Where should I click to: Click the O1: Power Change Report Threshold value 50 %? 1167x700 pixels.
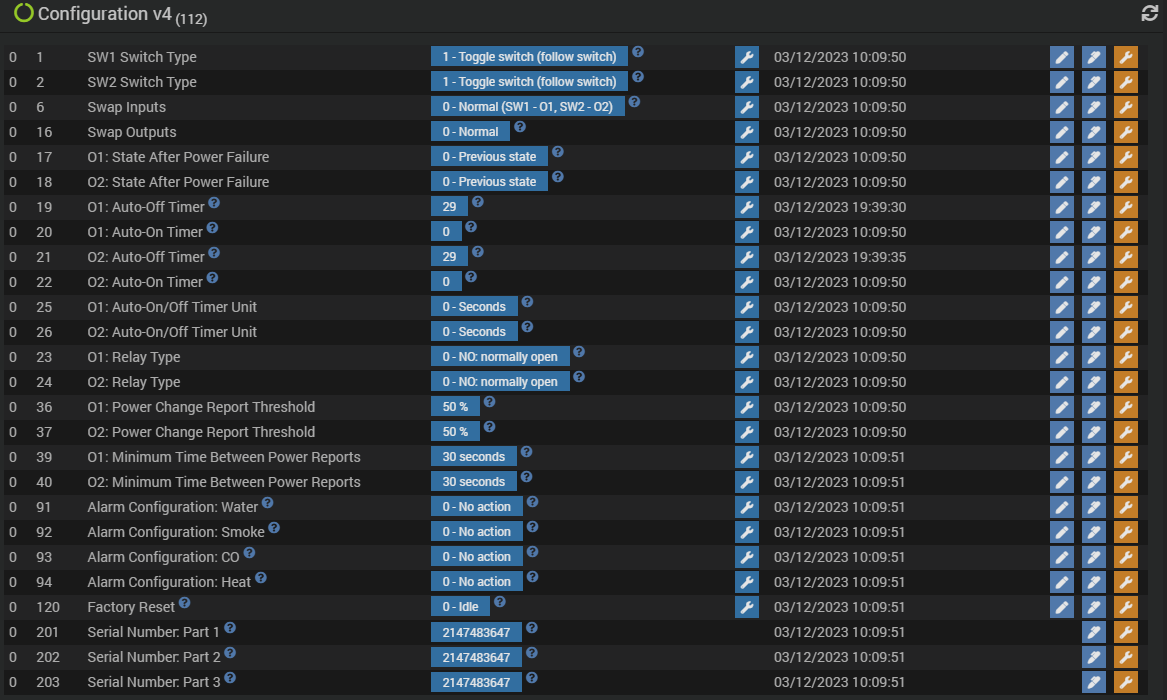tap(455, 407)
